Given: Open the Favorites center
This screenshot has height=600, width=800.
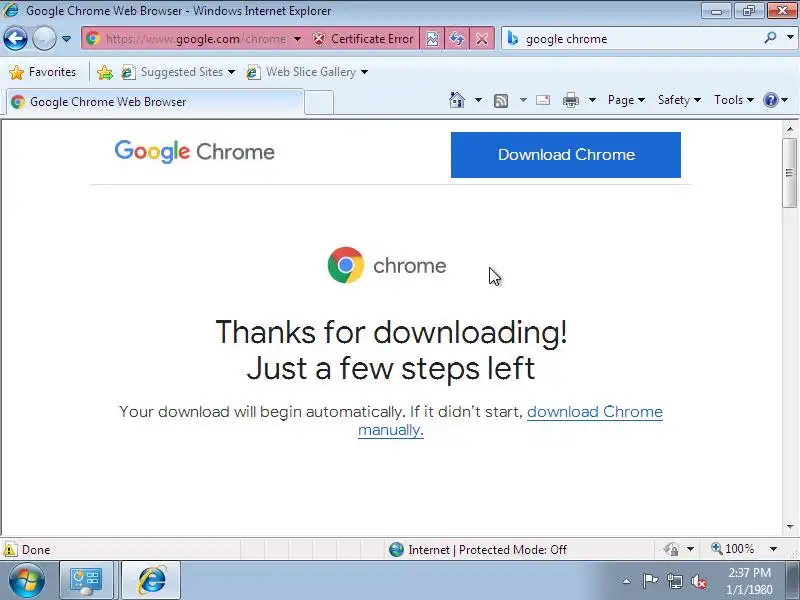Looking at the screenshot, I should 42,72.
